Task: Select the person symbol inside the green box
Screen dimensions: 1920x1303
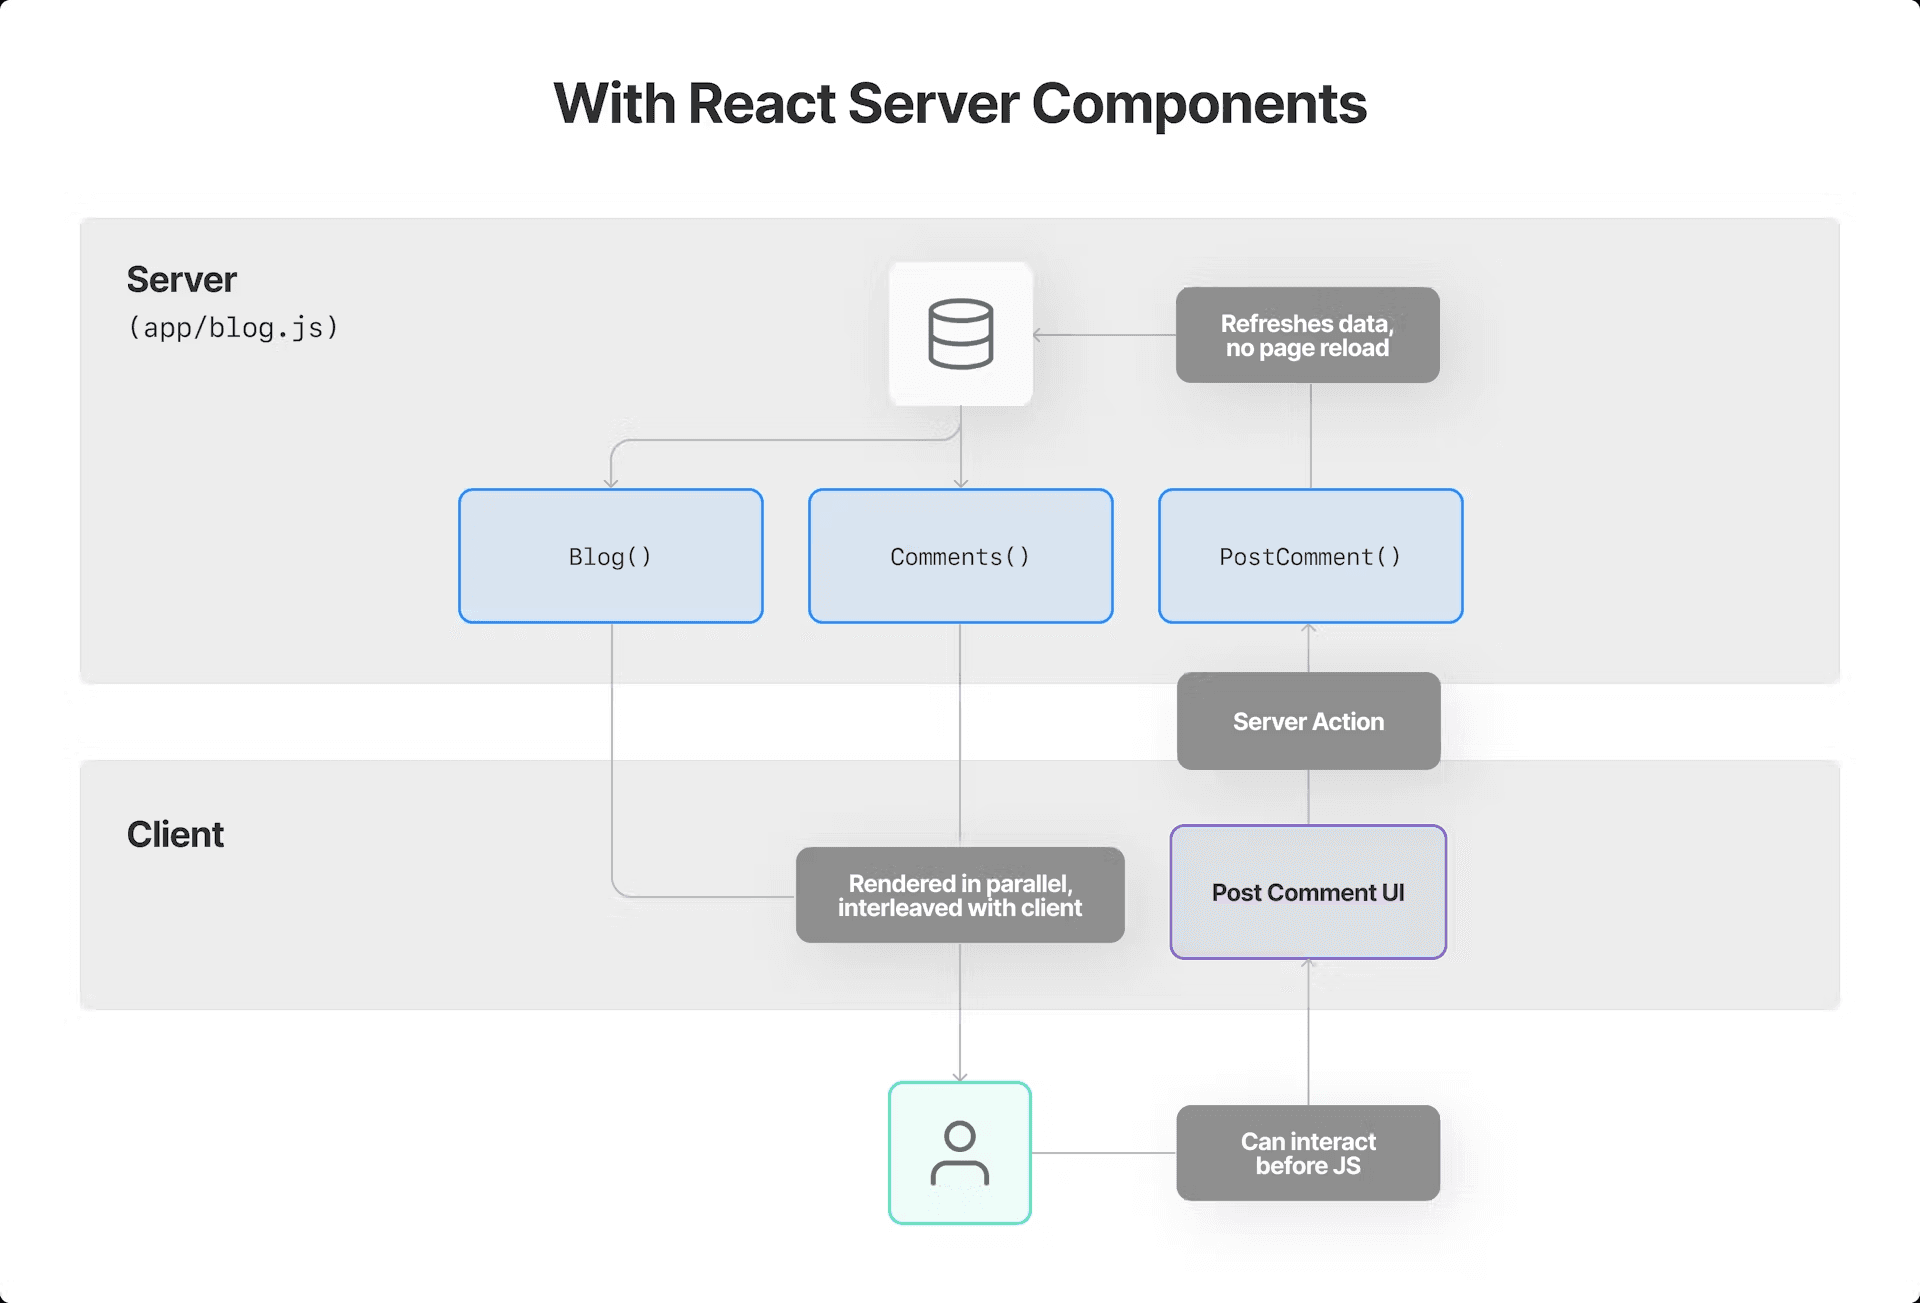Action: click(958, 1153)
